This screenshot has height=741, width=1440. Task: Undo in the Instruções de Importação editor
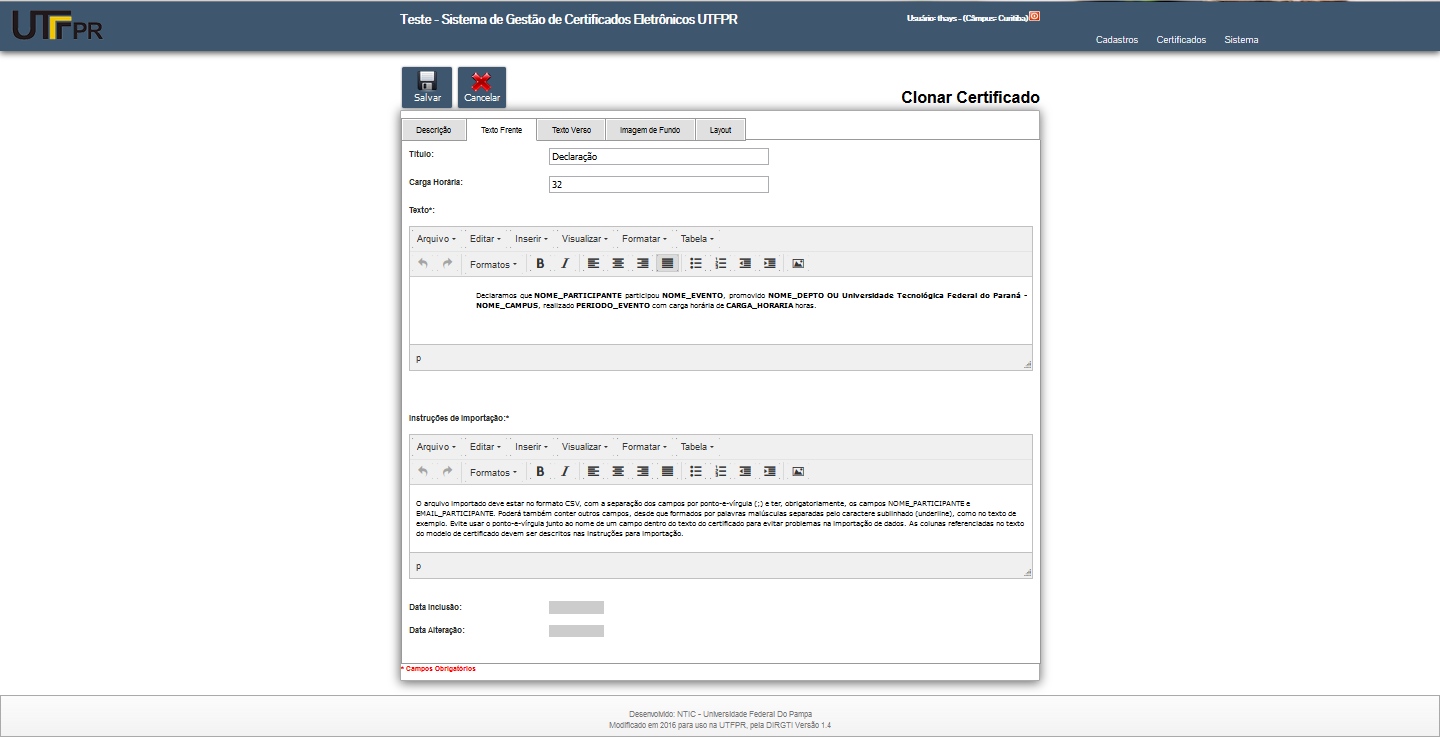tap(423, 471)
